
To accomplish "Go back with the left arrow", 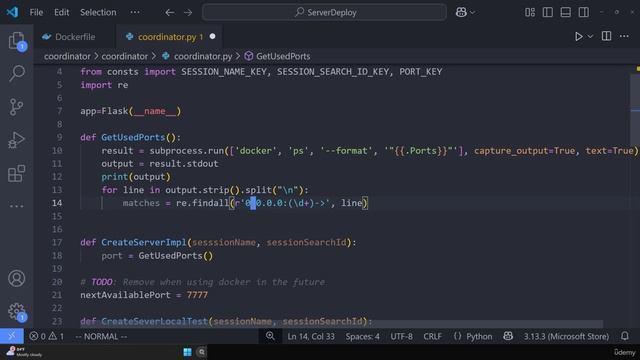I will click(x=170, y=13).
